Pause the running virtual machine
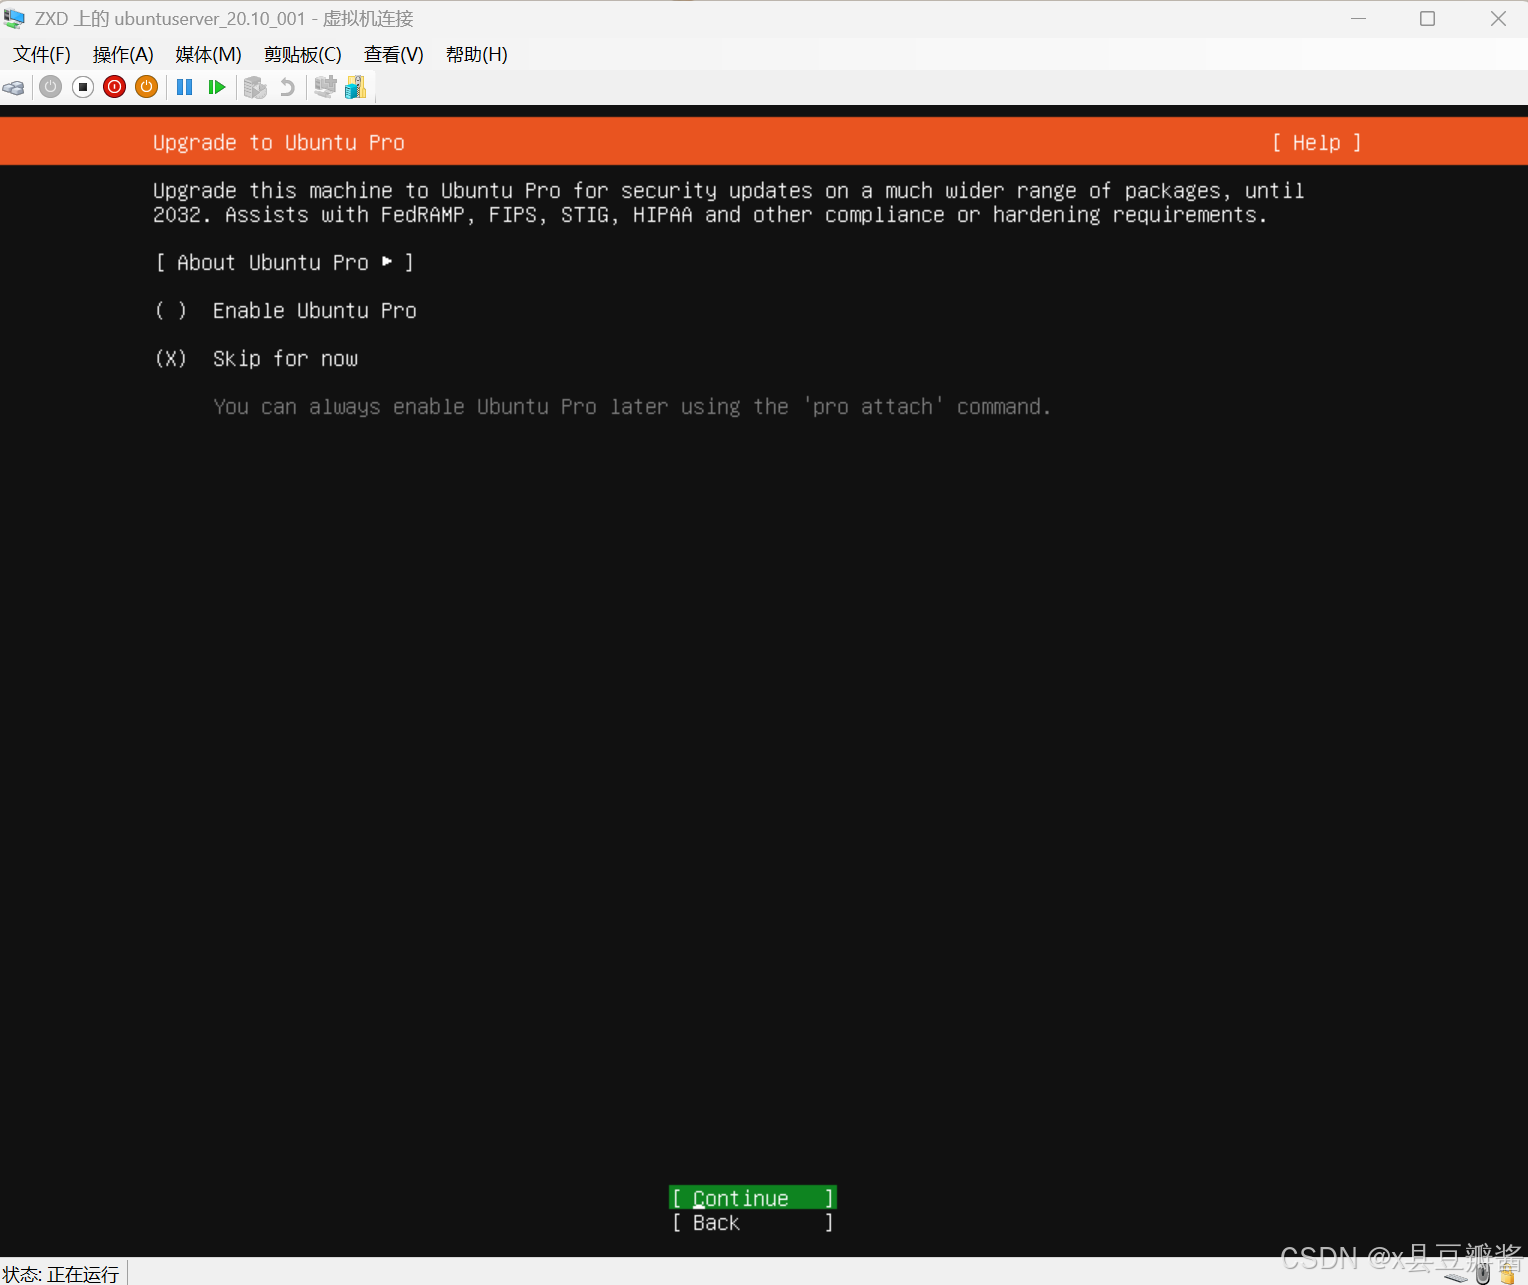 [184, 87]
